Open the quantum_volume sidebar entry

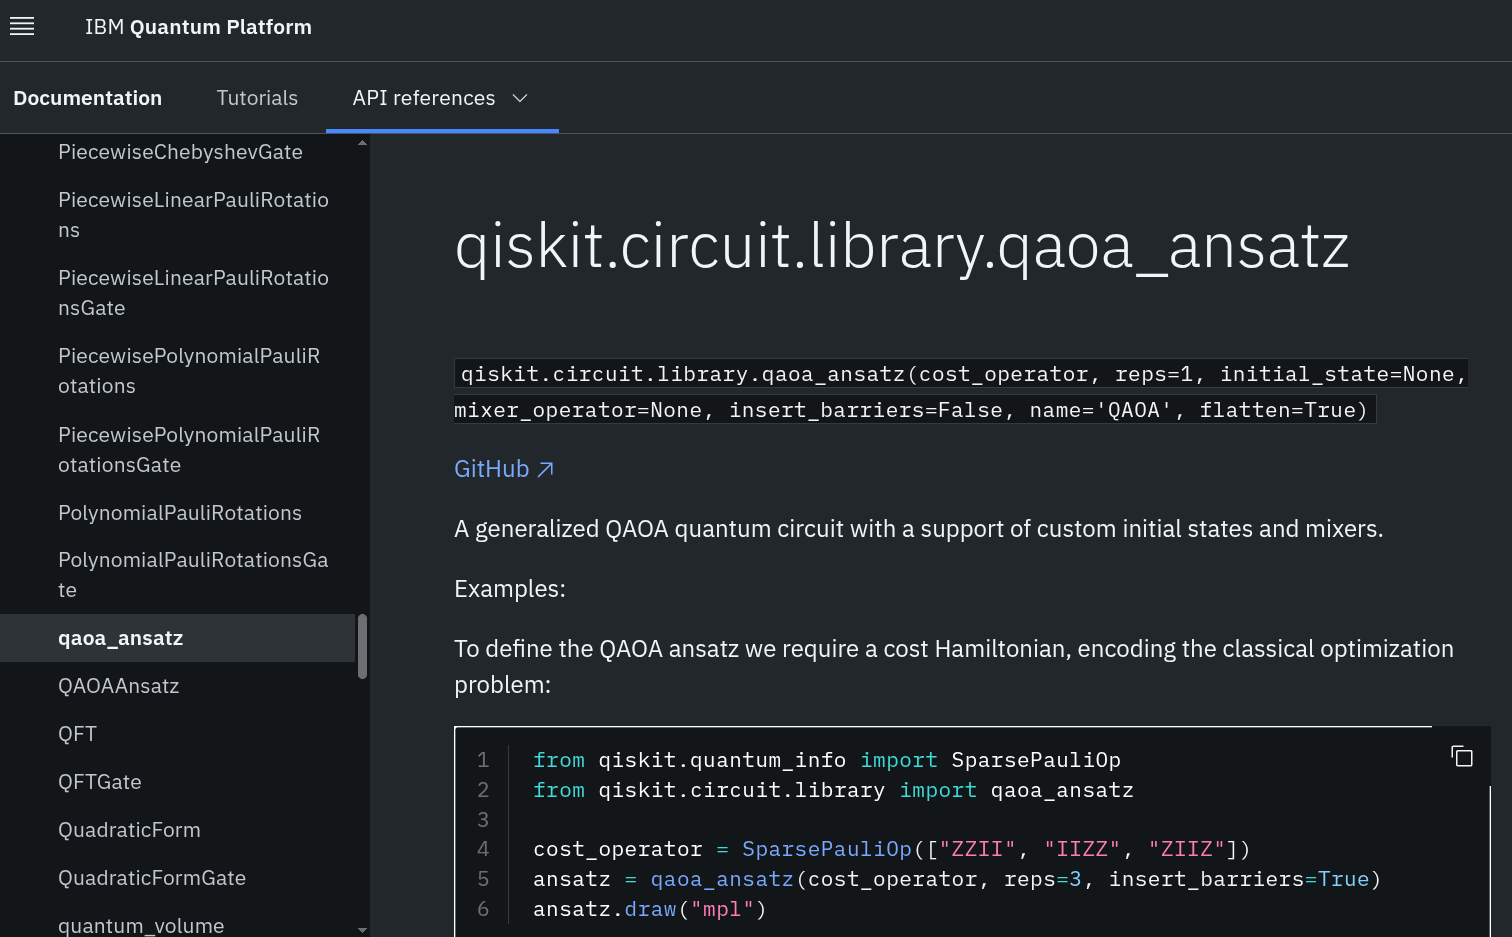(x=141, y=925)
